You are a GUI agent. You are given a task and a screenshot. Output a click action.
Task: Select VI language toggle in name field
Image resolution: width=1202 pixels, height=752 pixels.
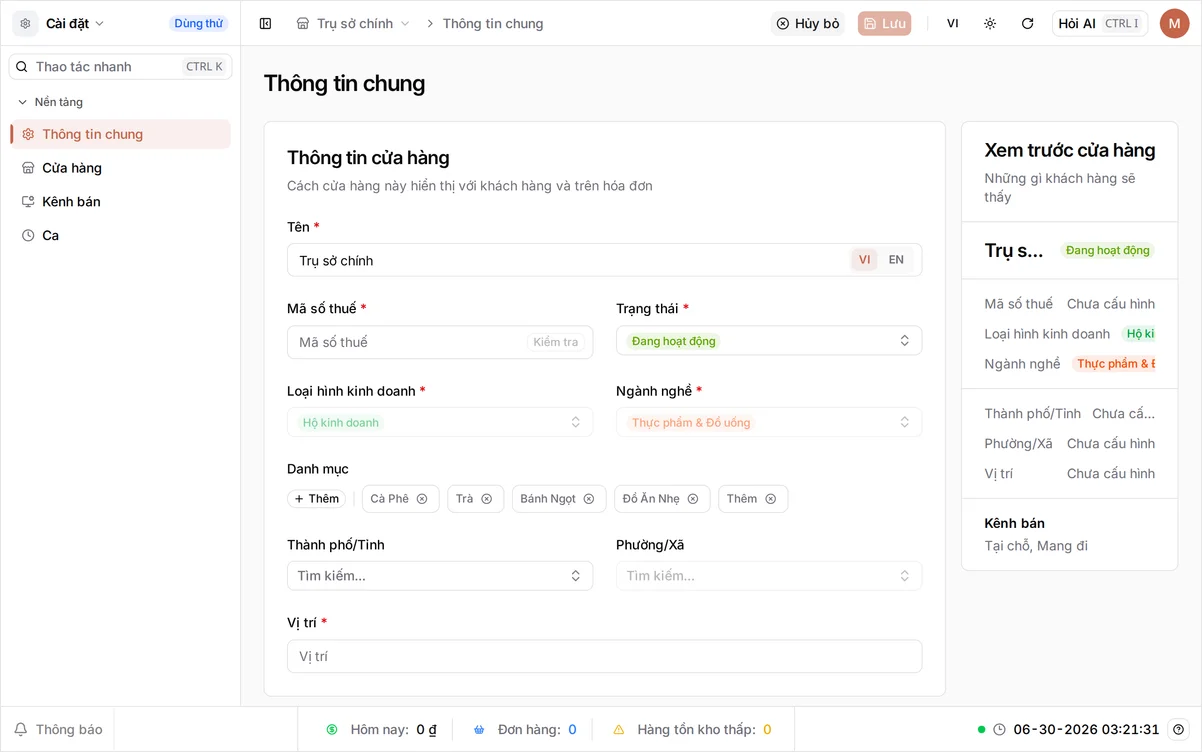(864, 260)
